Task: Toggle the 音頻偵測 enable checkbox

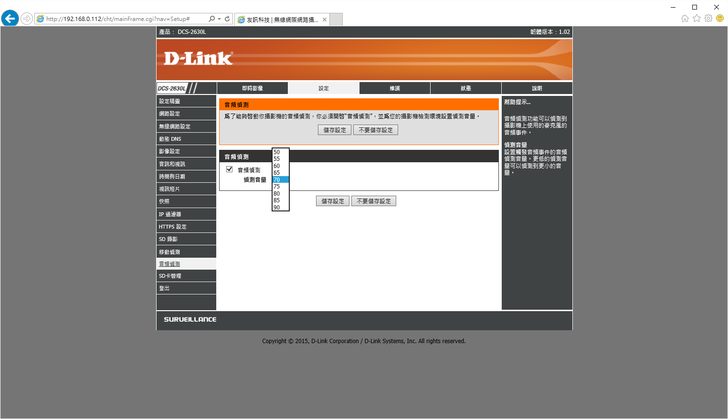Action: 229,169
